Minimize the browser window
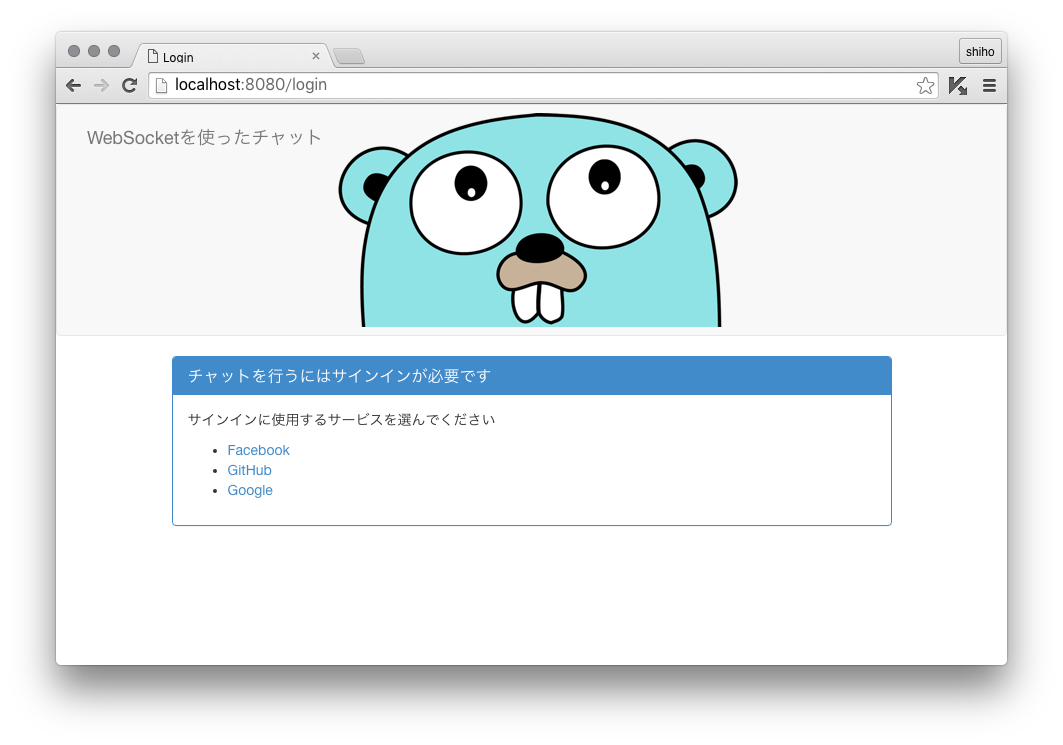 click(94, 51)
